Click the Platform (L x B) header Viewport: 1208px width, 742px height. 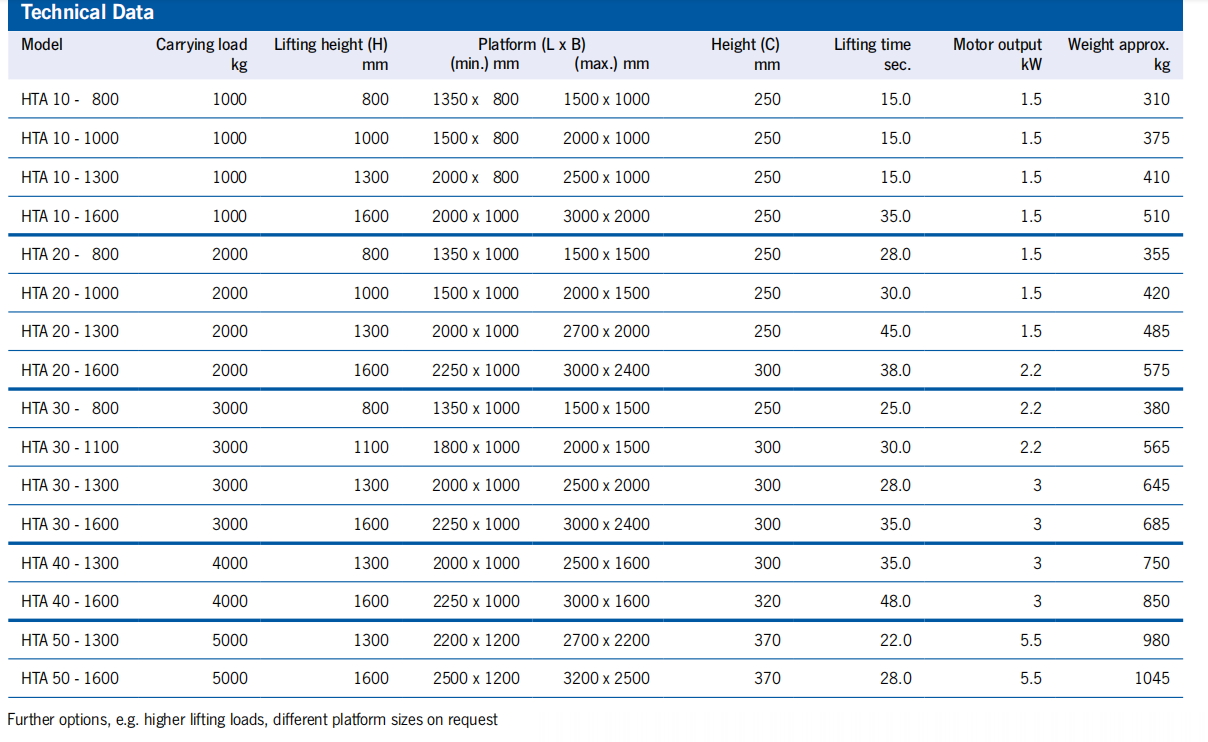click(531, 45)
